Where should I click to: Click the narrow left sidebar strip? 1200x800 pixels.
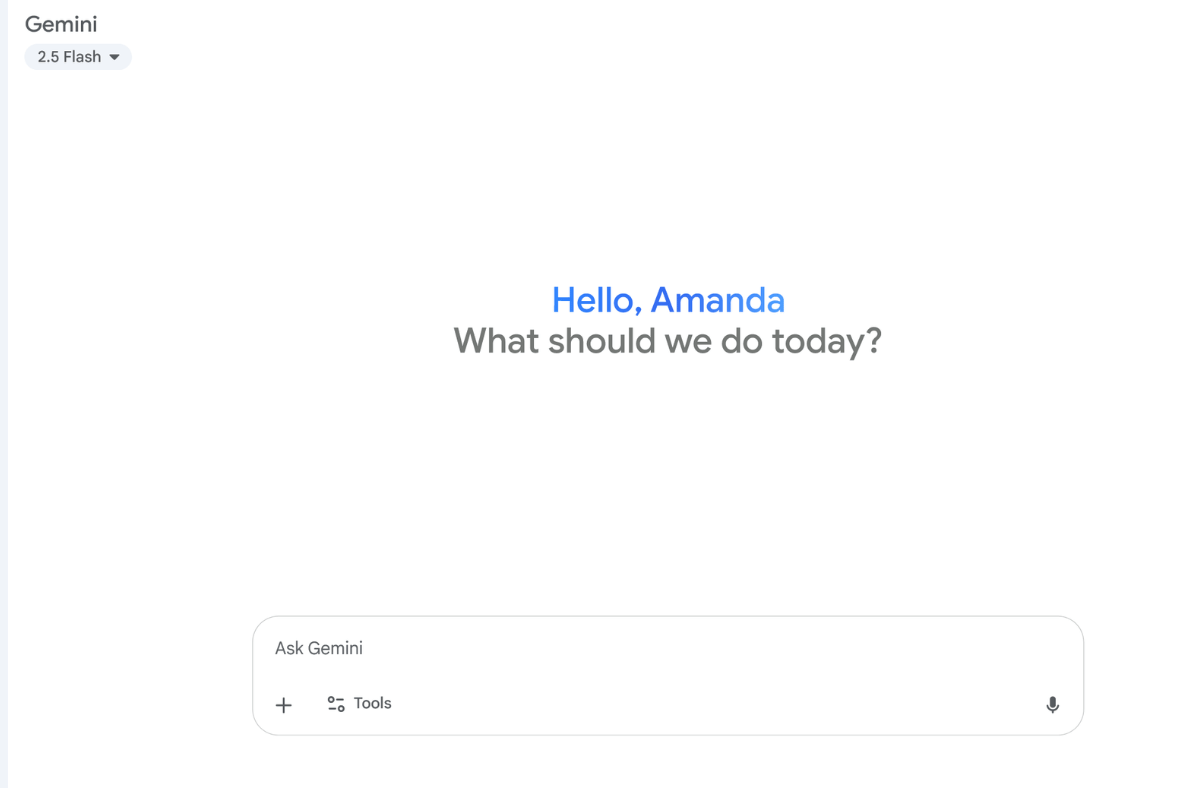(4, 400)
